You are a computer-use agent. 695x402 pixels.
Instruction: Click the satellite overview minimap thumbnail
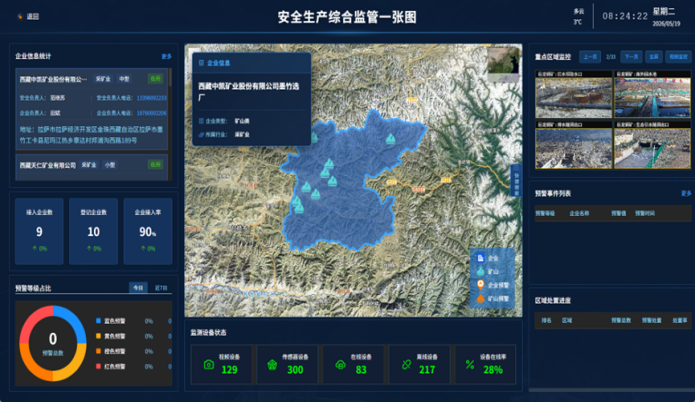[503, 63]
